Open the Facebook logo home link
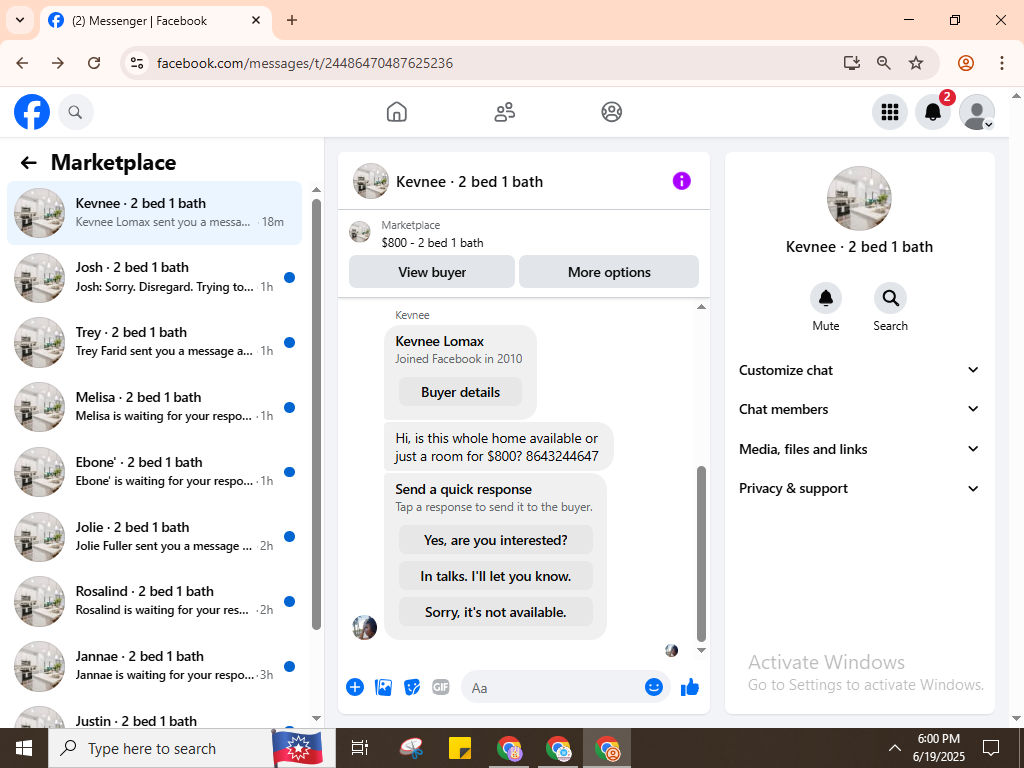 click(32, 112)
